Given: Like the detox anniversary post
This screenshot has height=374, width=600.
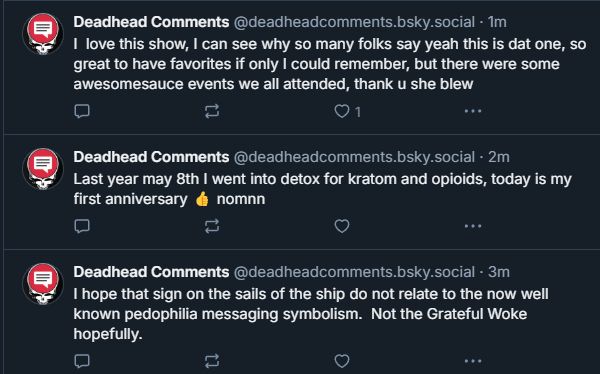Looking at the screenshot, I should point(342,226).
